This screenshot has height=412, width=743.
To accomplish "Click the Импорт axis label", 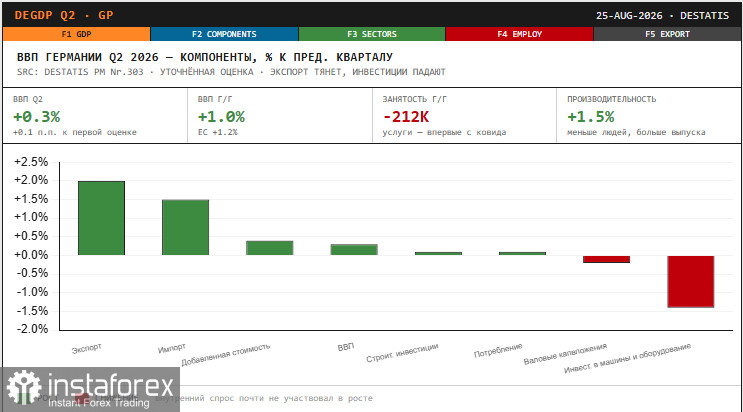I will pos(172,348).
